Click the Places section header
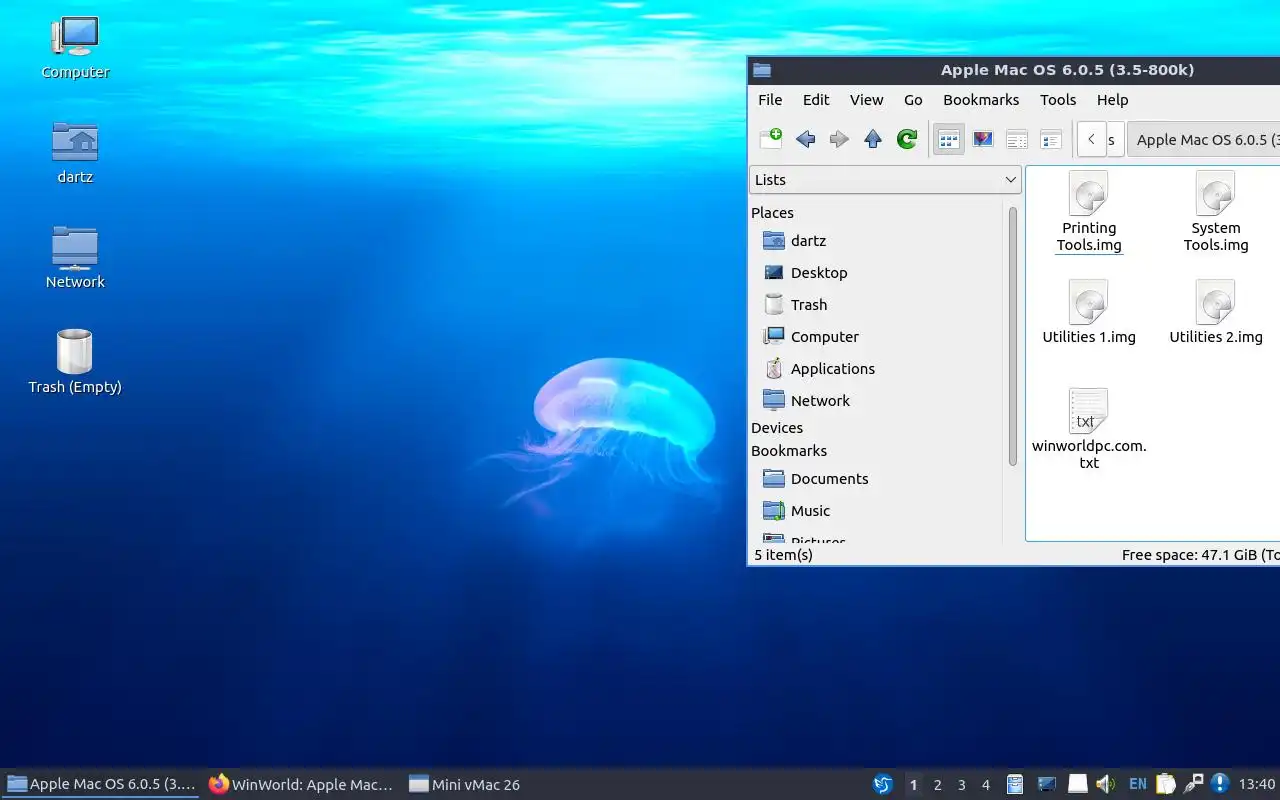 coord(772,213)
